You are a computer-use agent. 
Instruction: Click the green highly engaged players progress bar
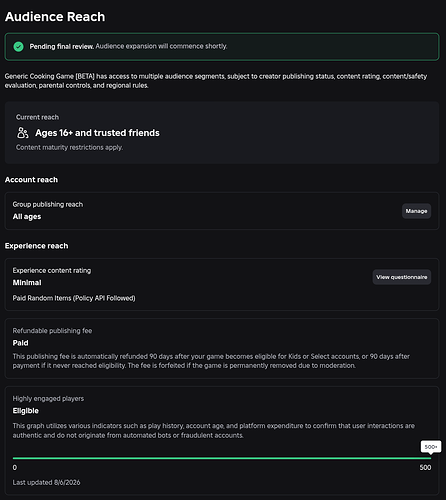click(x=222, y=458)
